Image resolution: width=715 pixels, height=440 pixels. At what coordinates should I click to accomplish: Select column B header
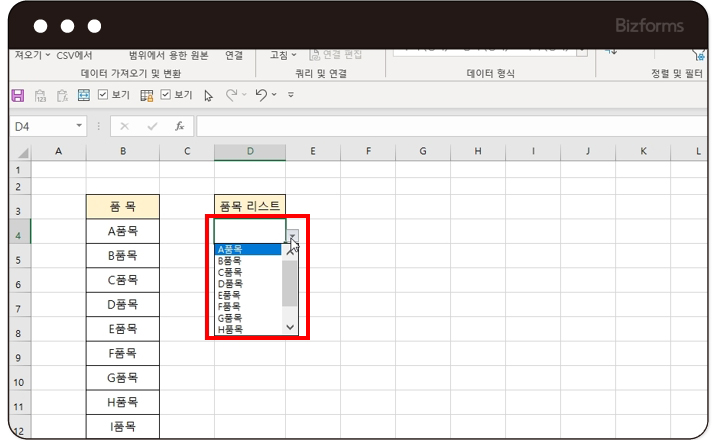(x=123, y=151)
